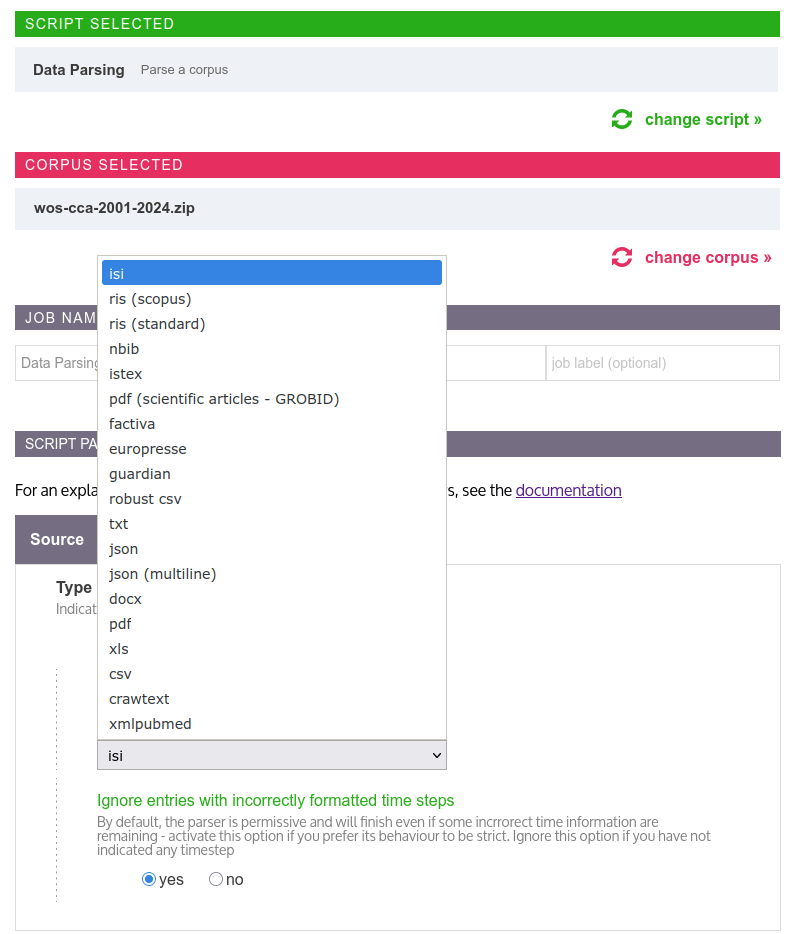Click the change corpus link

click(708, 257)
